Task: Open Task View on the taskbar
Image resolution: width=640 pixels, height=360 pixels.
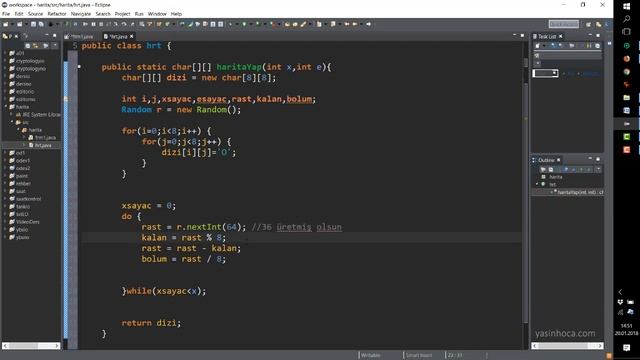Action: point(627,31)
